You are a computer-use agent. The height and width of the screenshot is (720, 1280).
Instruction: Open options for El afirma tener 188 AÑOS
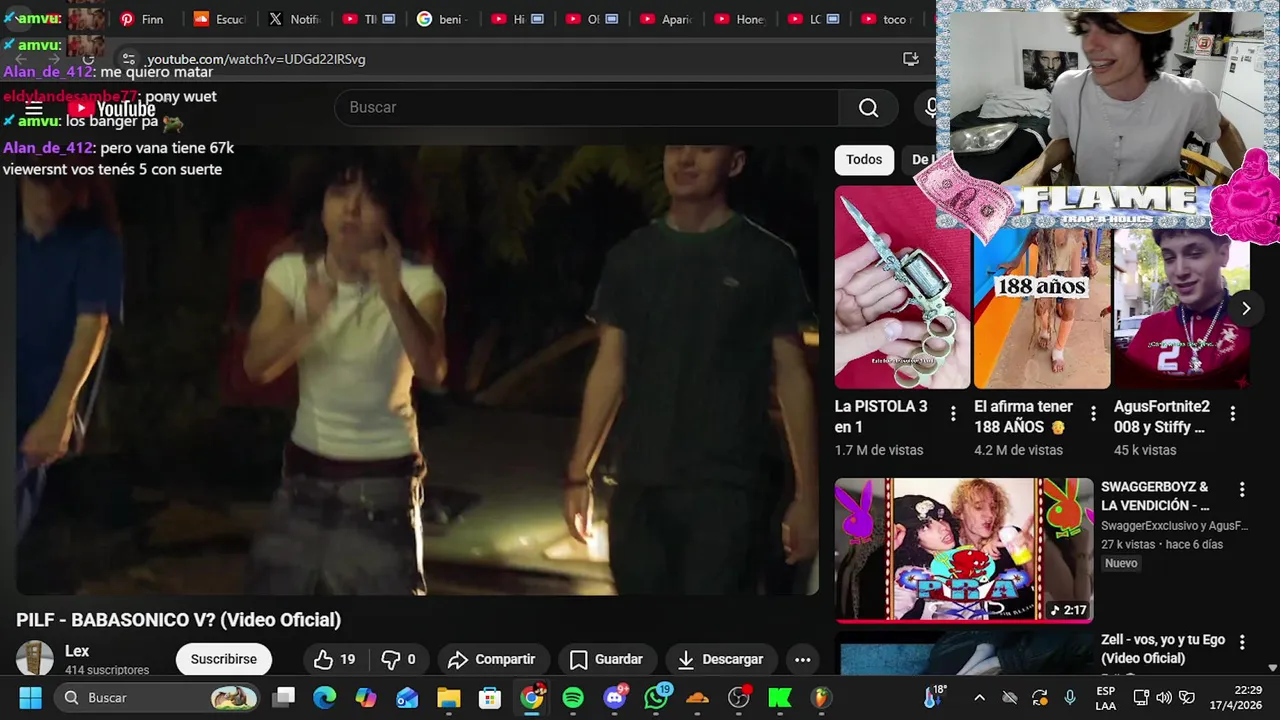tap(1093, 413)
